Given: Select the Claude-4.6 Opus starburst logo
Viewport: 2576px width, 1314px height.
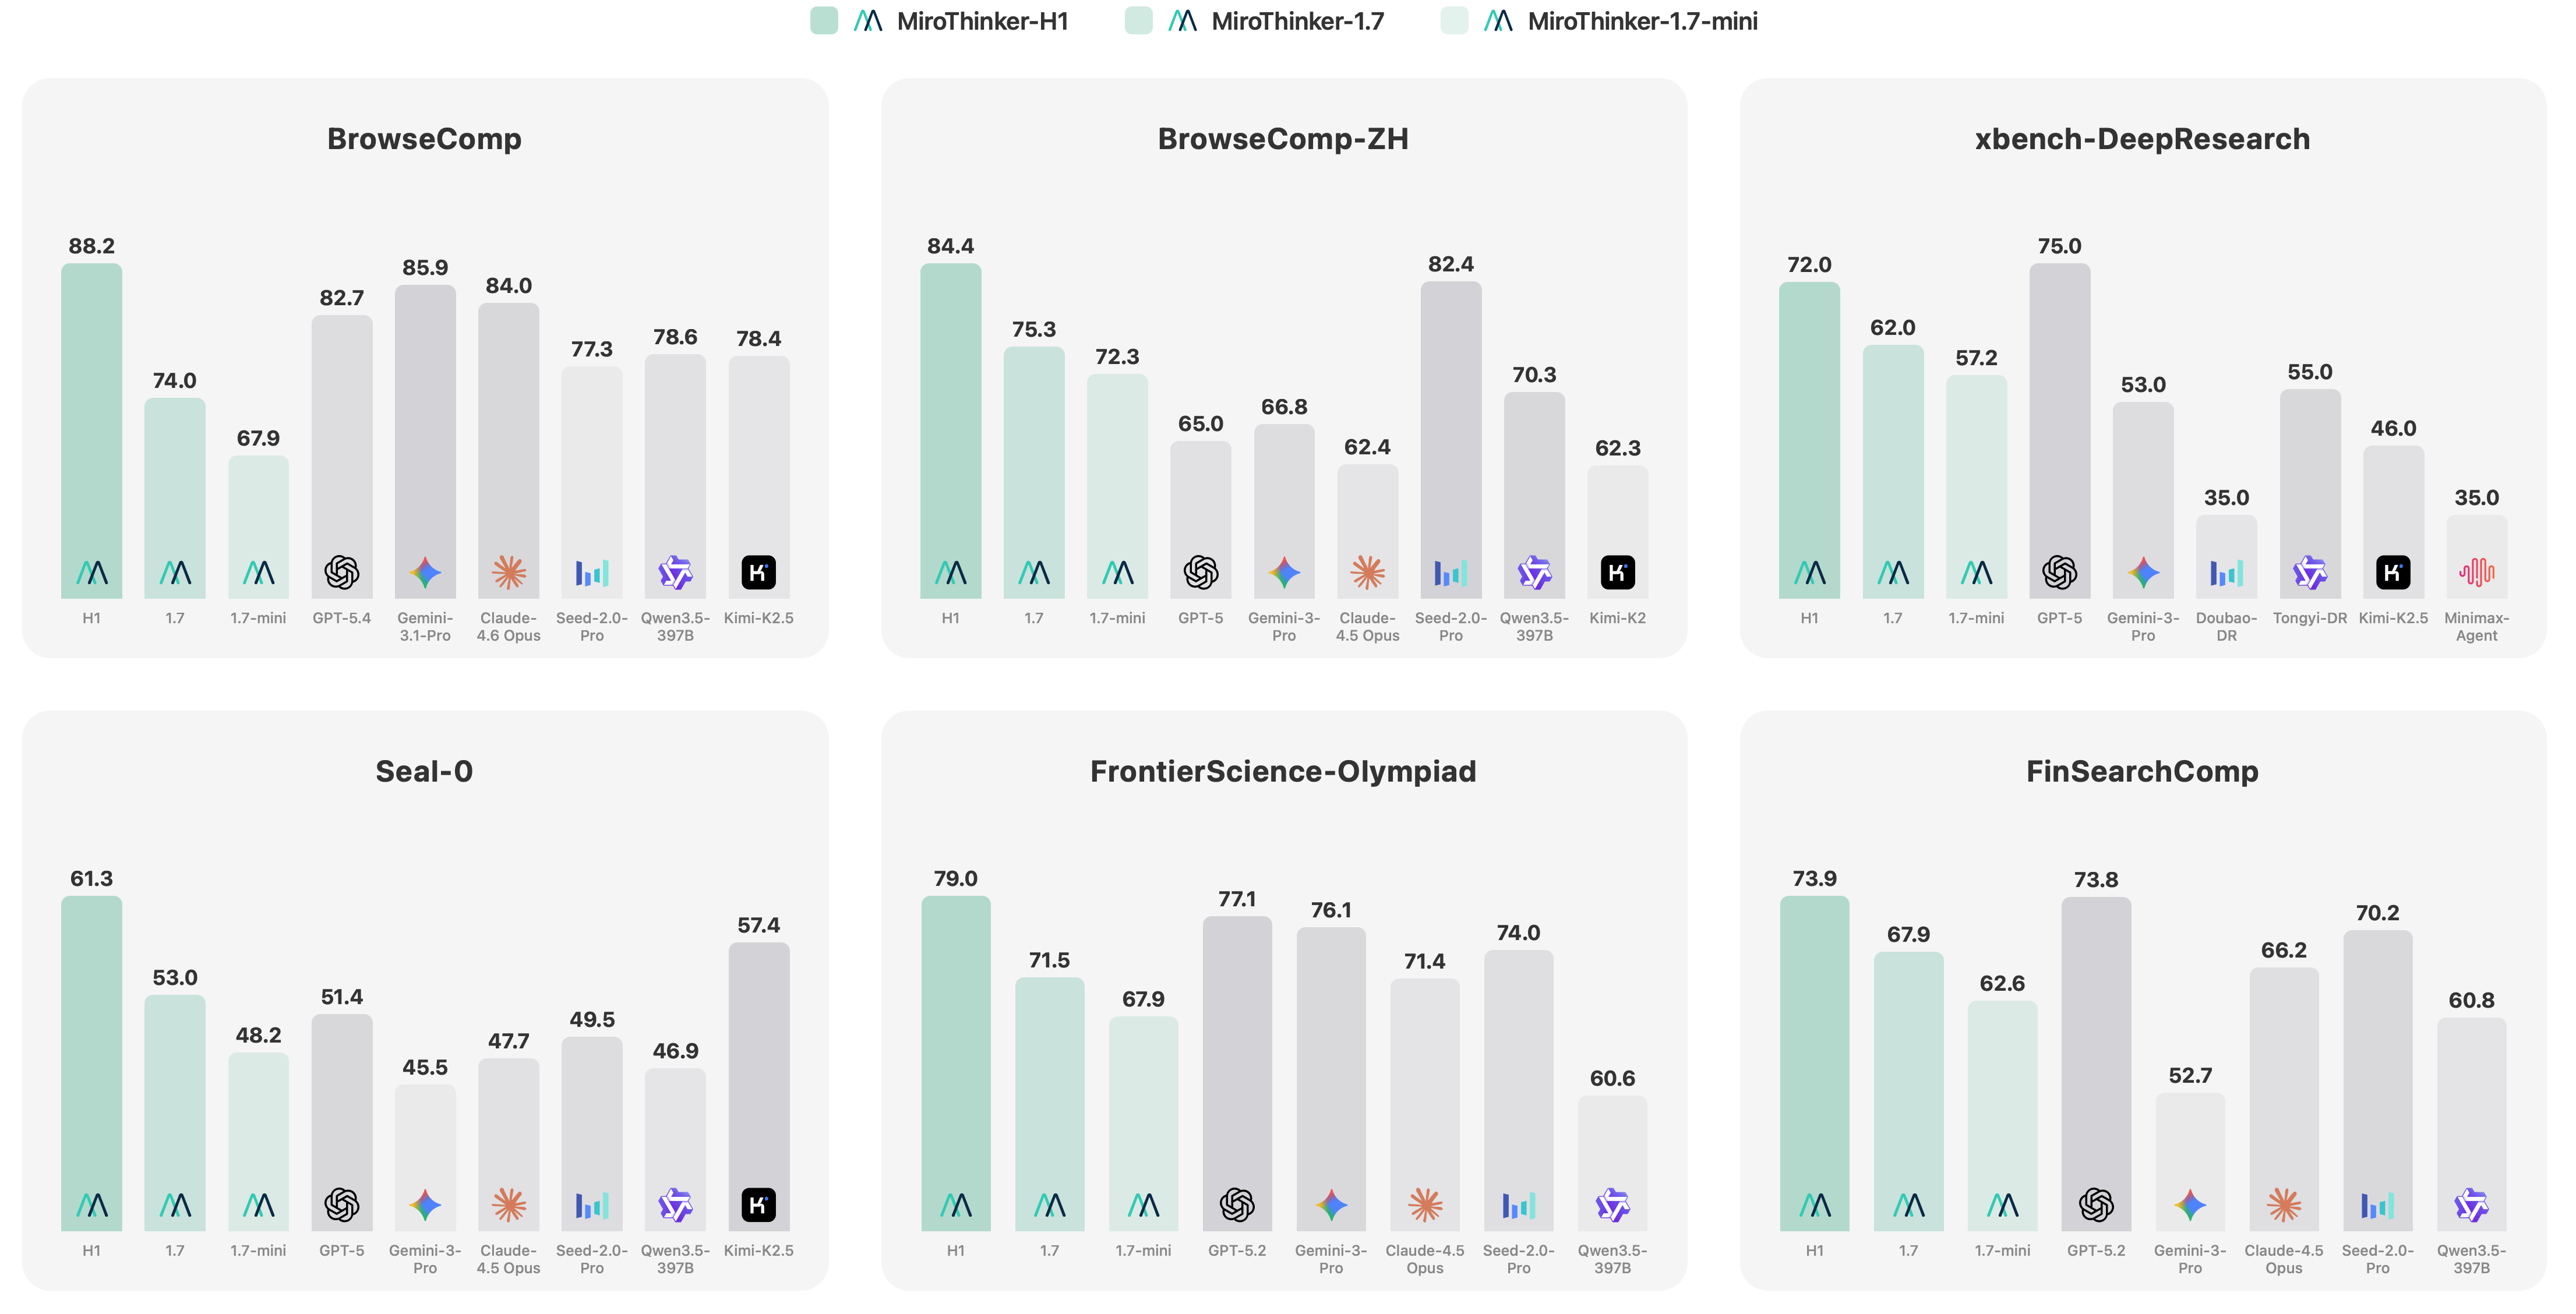Looking at the screenshot, I should [509, 573].
